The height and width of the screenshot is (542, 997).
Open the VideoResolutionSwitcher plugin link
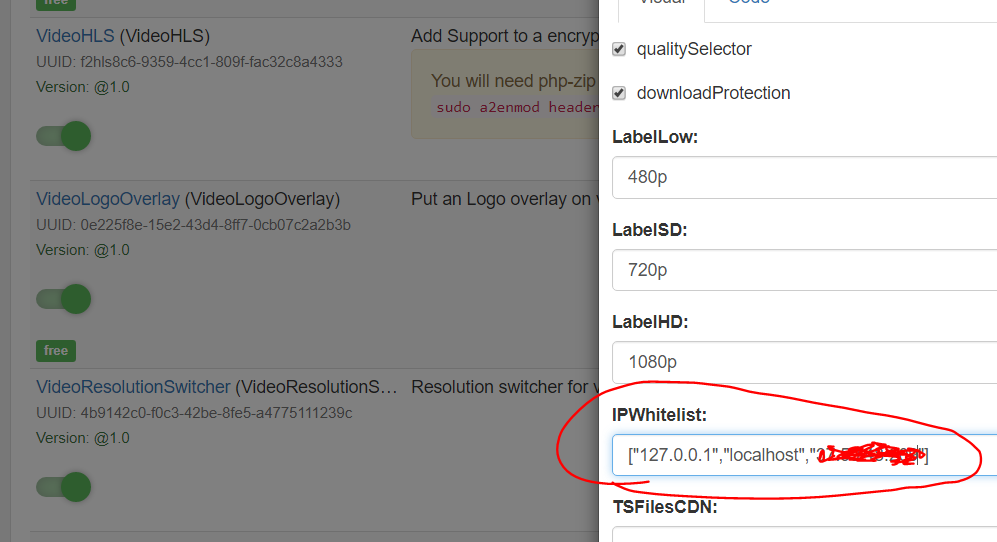[x=133, y=387]
